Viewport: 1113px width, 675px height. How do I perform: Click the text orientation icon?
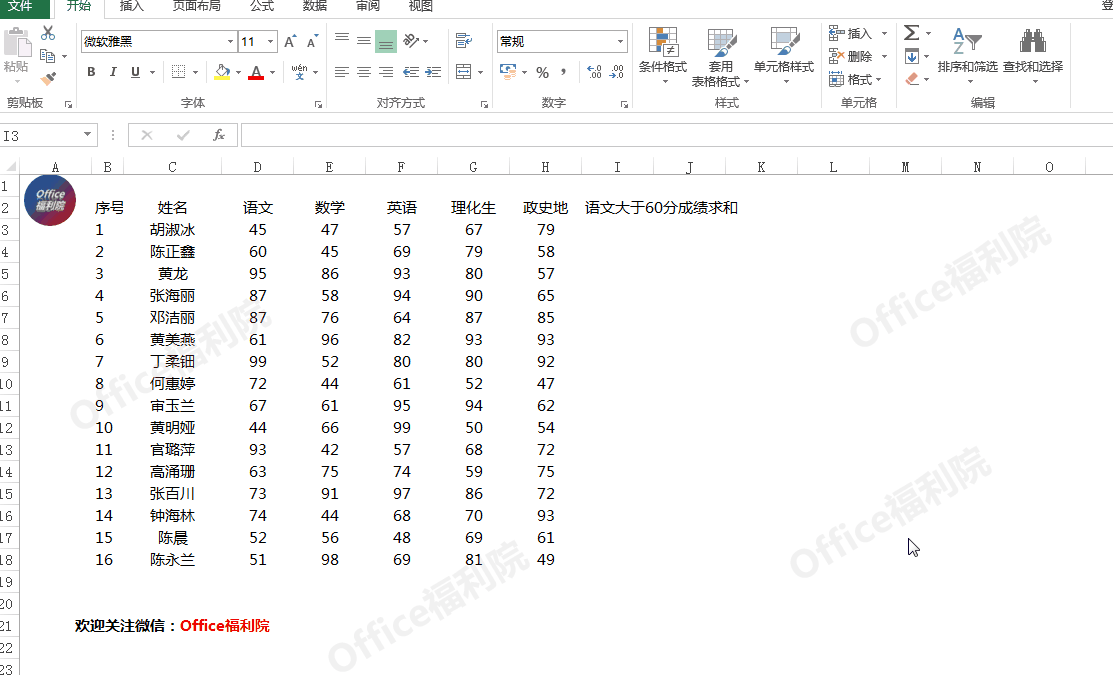tap(411, 40)
